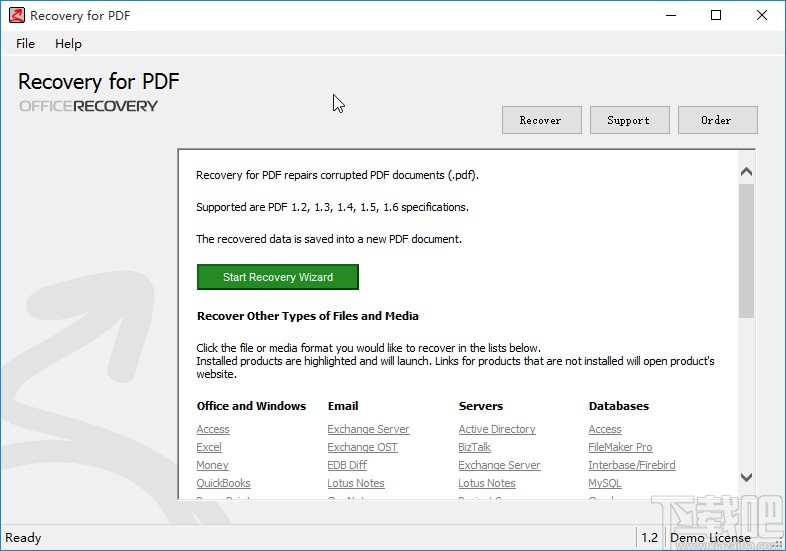Open the BizTalk link
Image resolution: width=786 pixels, height=551 pixels.
coord(475,447)
